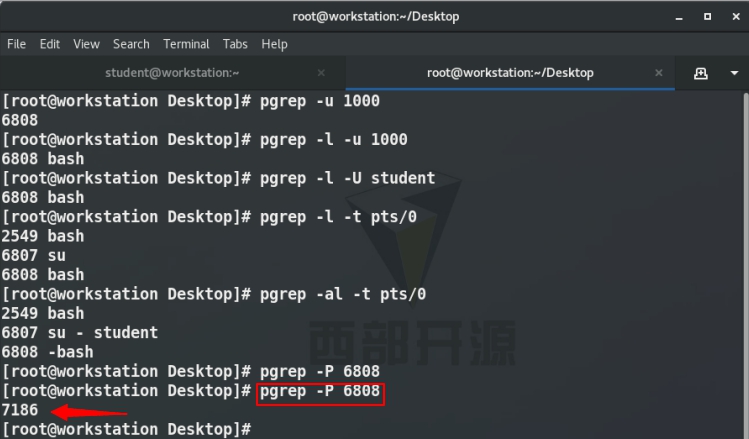Click the empty prompt on the last line
The height and width of the screenshot is (439, 749).
click(x=127, y=429)
